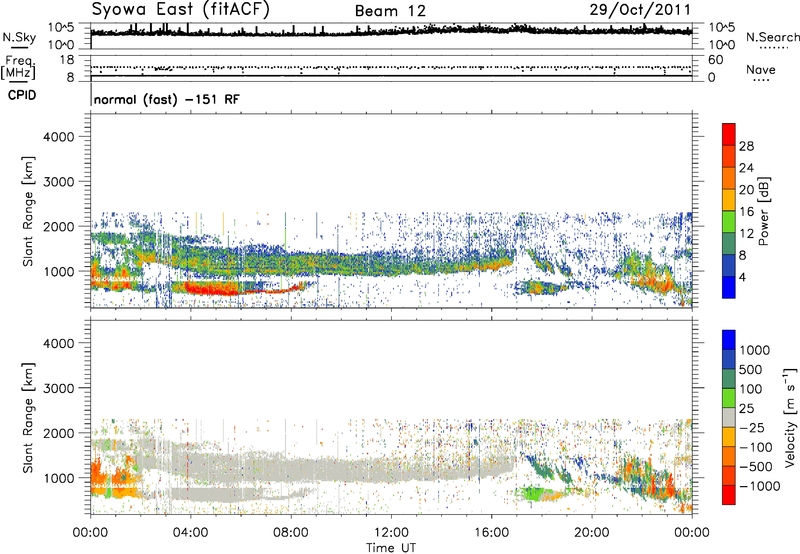800x554 pixels.
Task: Select the '16:00' time tick label
Action: tap(491, 533)
